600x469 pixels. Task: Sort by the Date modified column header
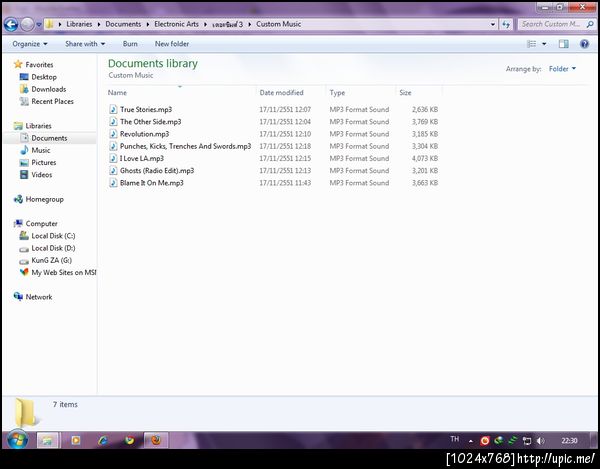(281, 93)
